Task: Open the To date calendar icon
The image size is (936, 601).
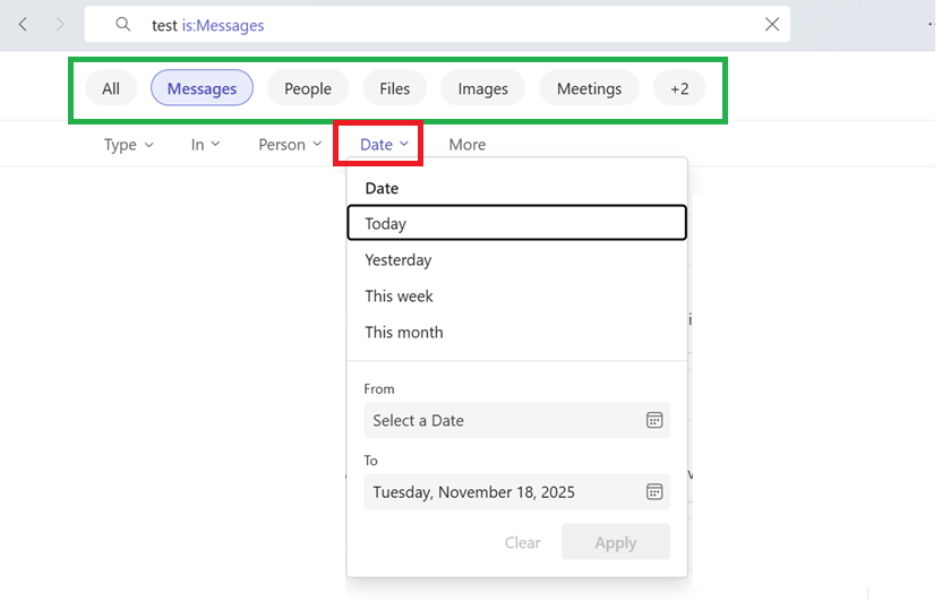Action: click(654, 492)
